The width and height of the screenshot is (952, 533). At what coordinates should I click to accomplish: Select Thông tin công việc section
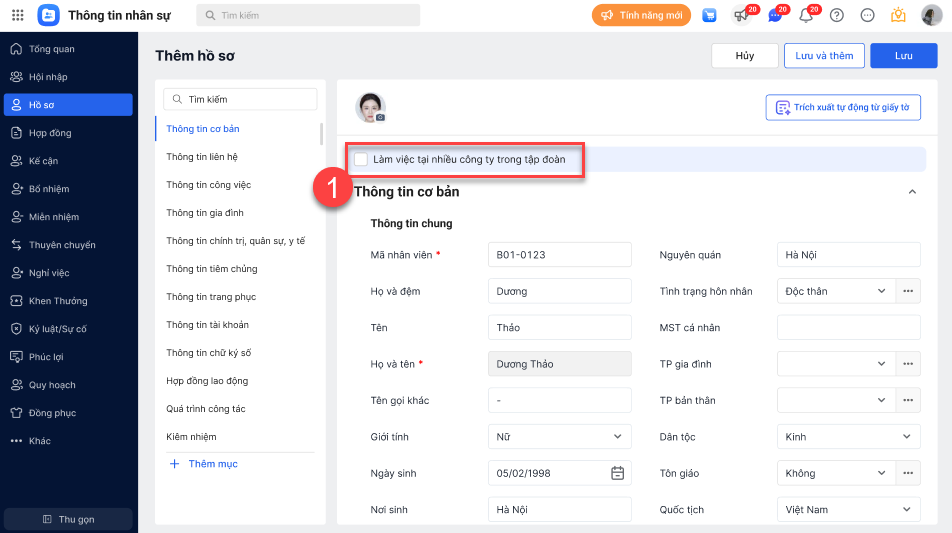point(209,185)
